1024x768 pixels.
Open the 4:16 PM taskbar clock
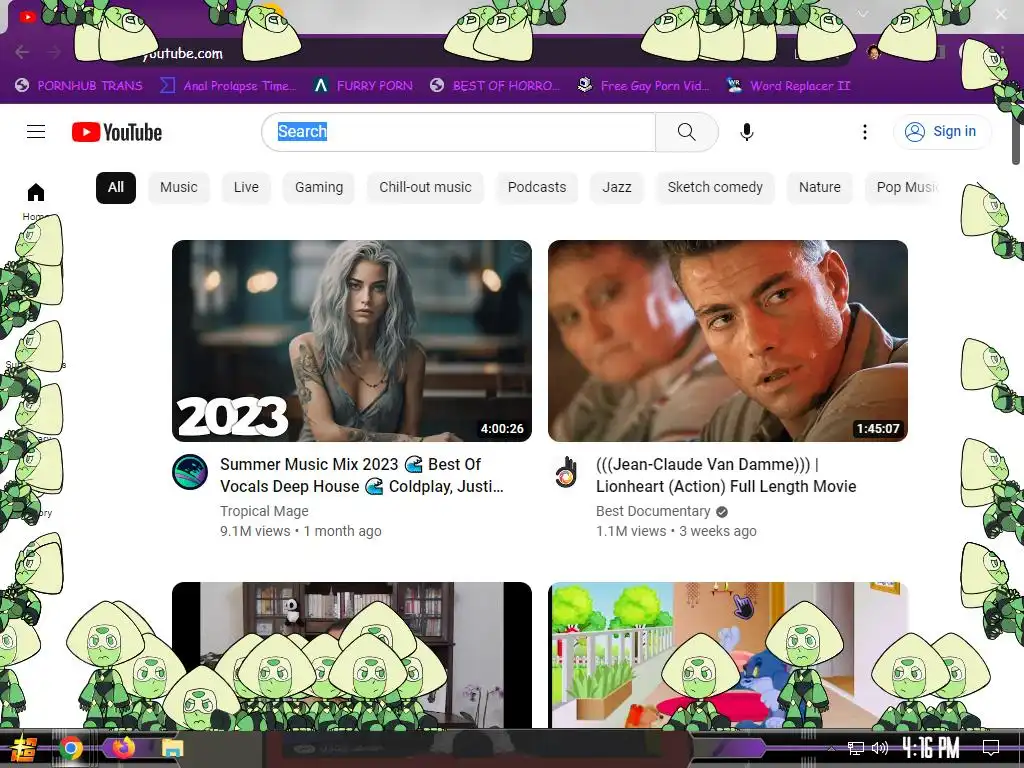[931, 748]
